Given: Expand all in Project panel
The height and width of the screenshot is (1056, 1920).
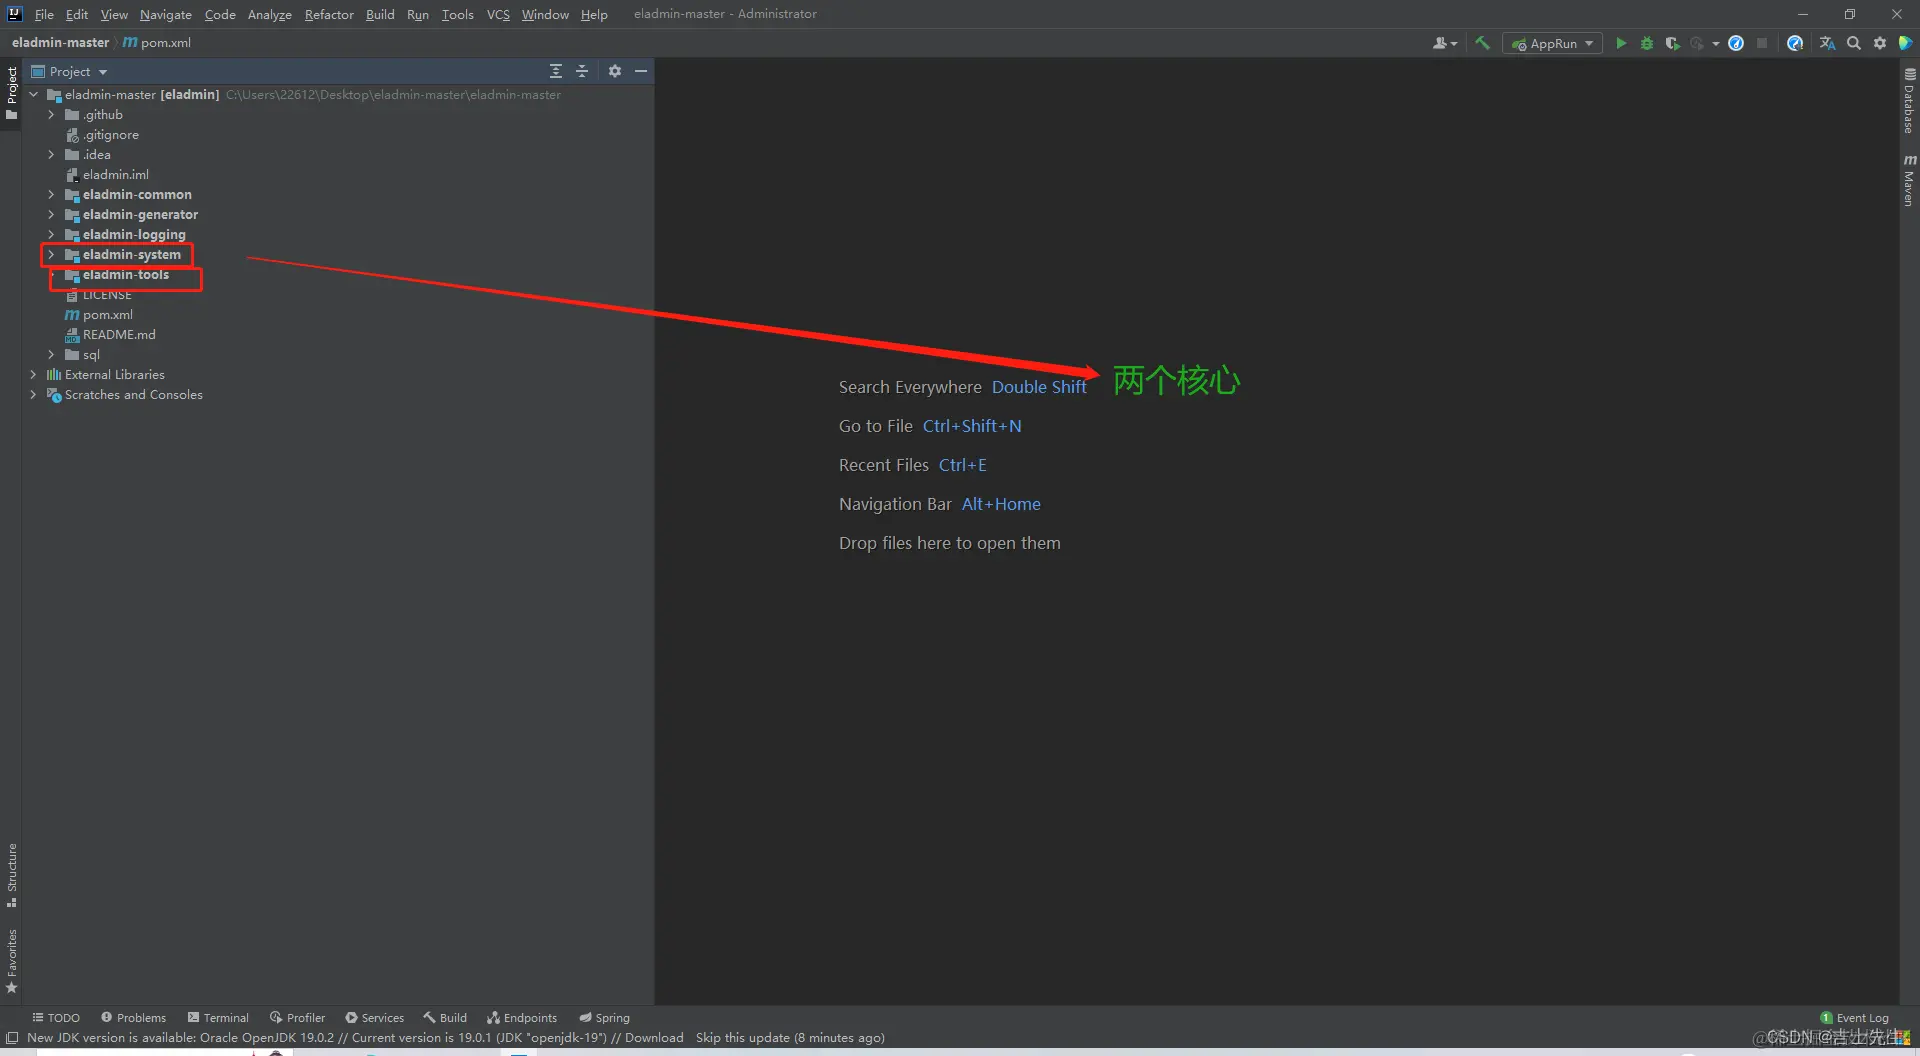Looking at the screenshot, I should point(556,71).
